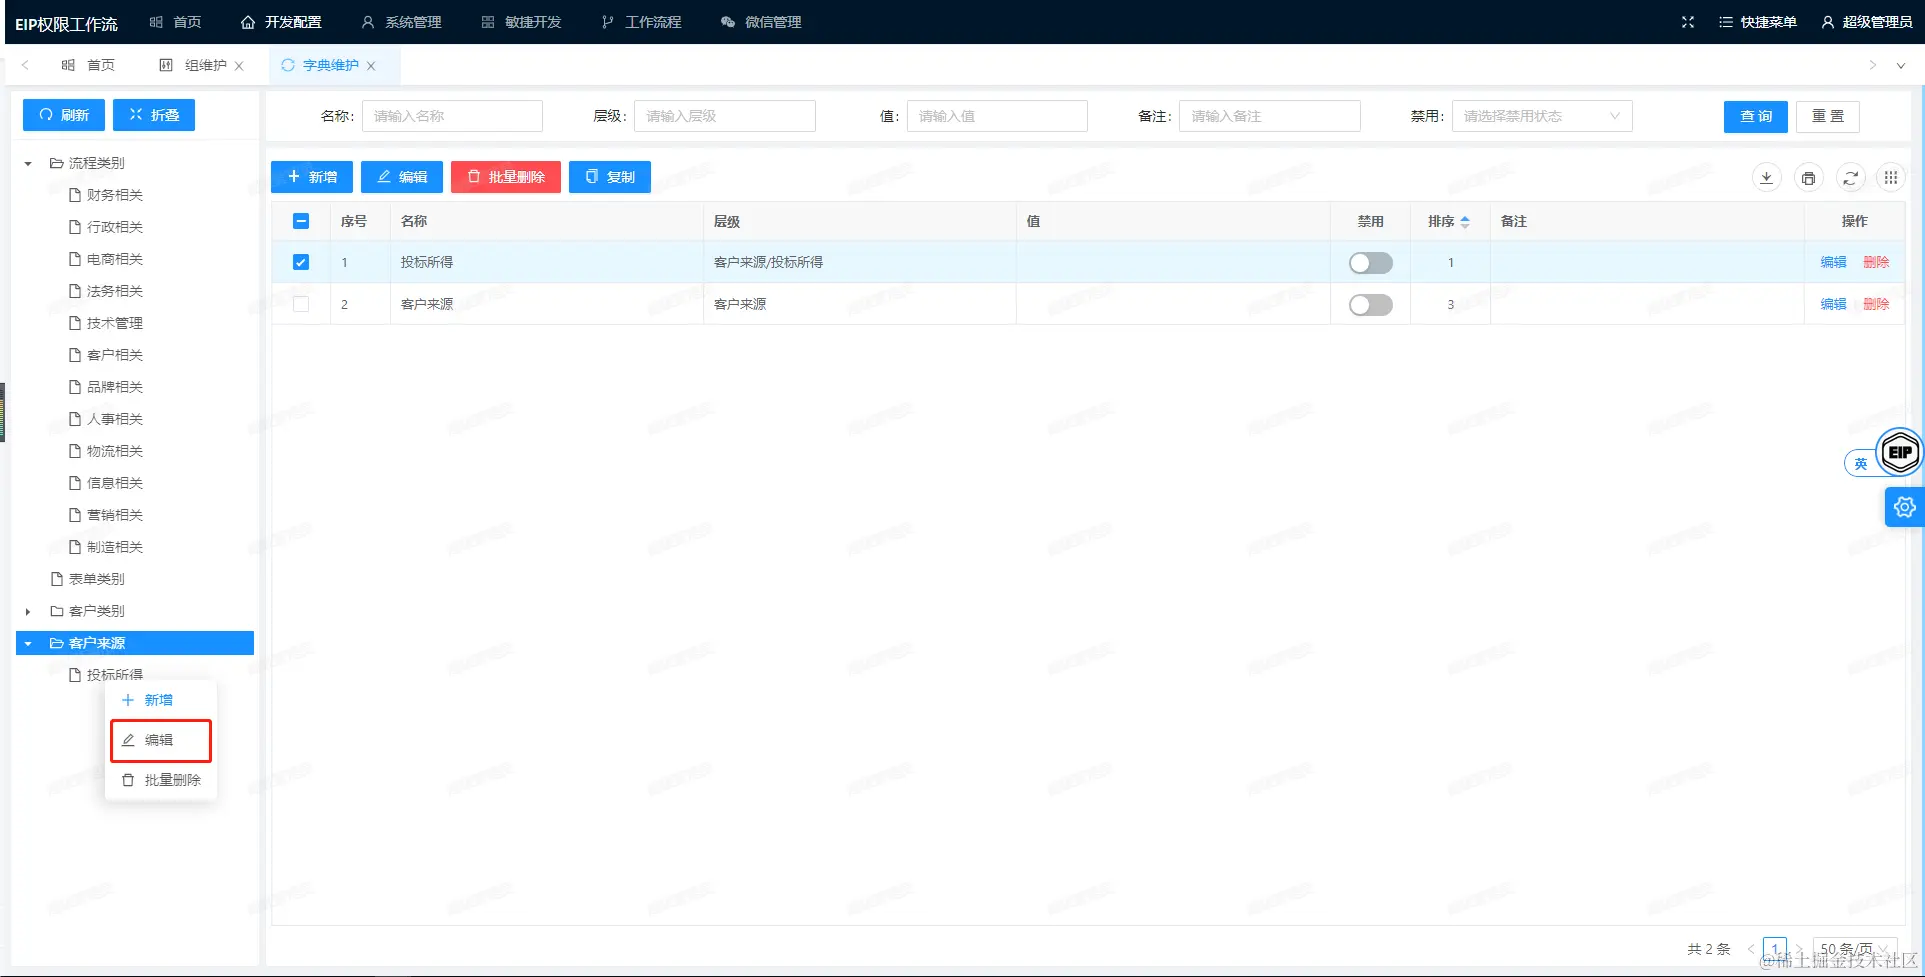The height and width of the screenshot is (977, 1925).
Task: Open 系统管理 in the top navigation
Action: 401,22
